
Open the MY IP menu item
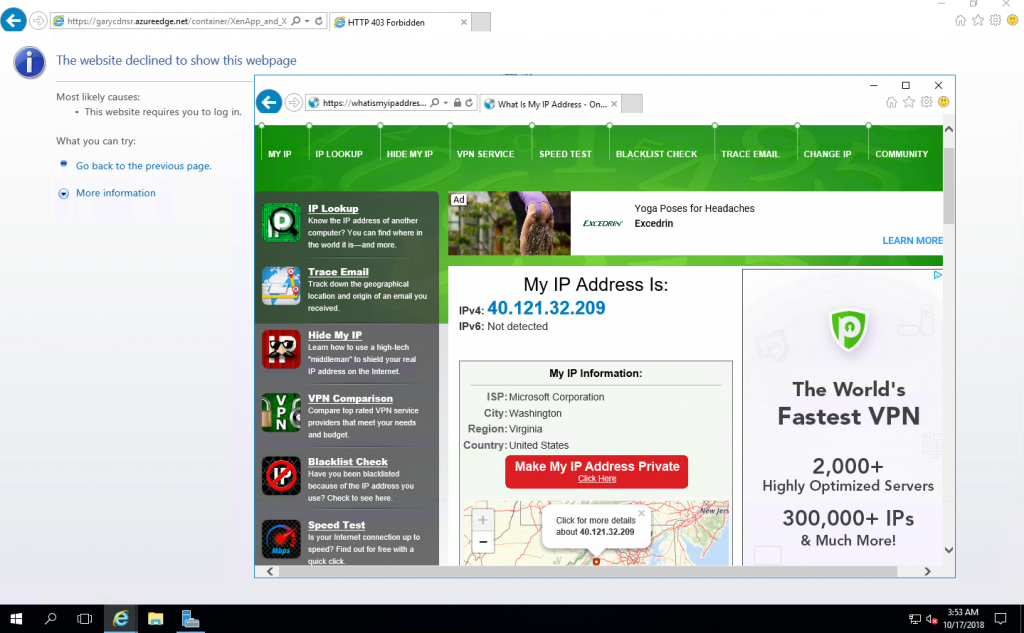(x=280, y=154)
